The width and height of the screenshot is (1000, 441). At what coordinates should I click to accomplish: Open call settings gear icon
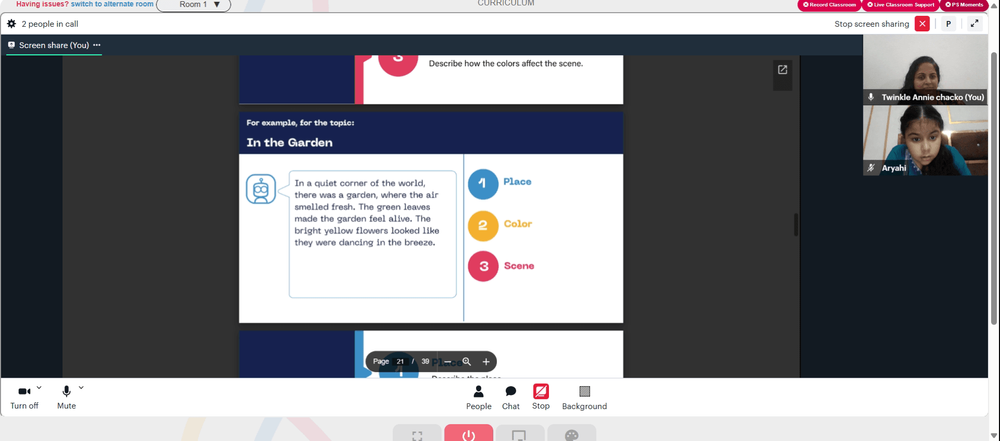click(x=11, y=24)
